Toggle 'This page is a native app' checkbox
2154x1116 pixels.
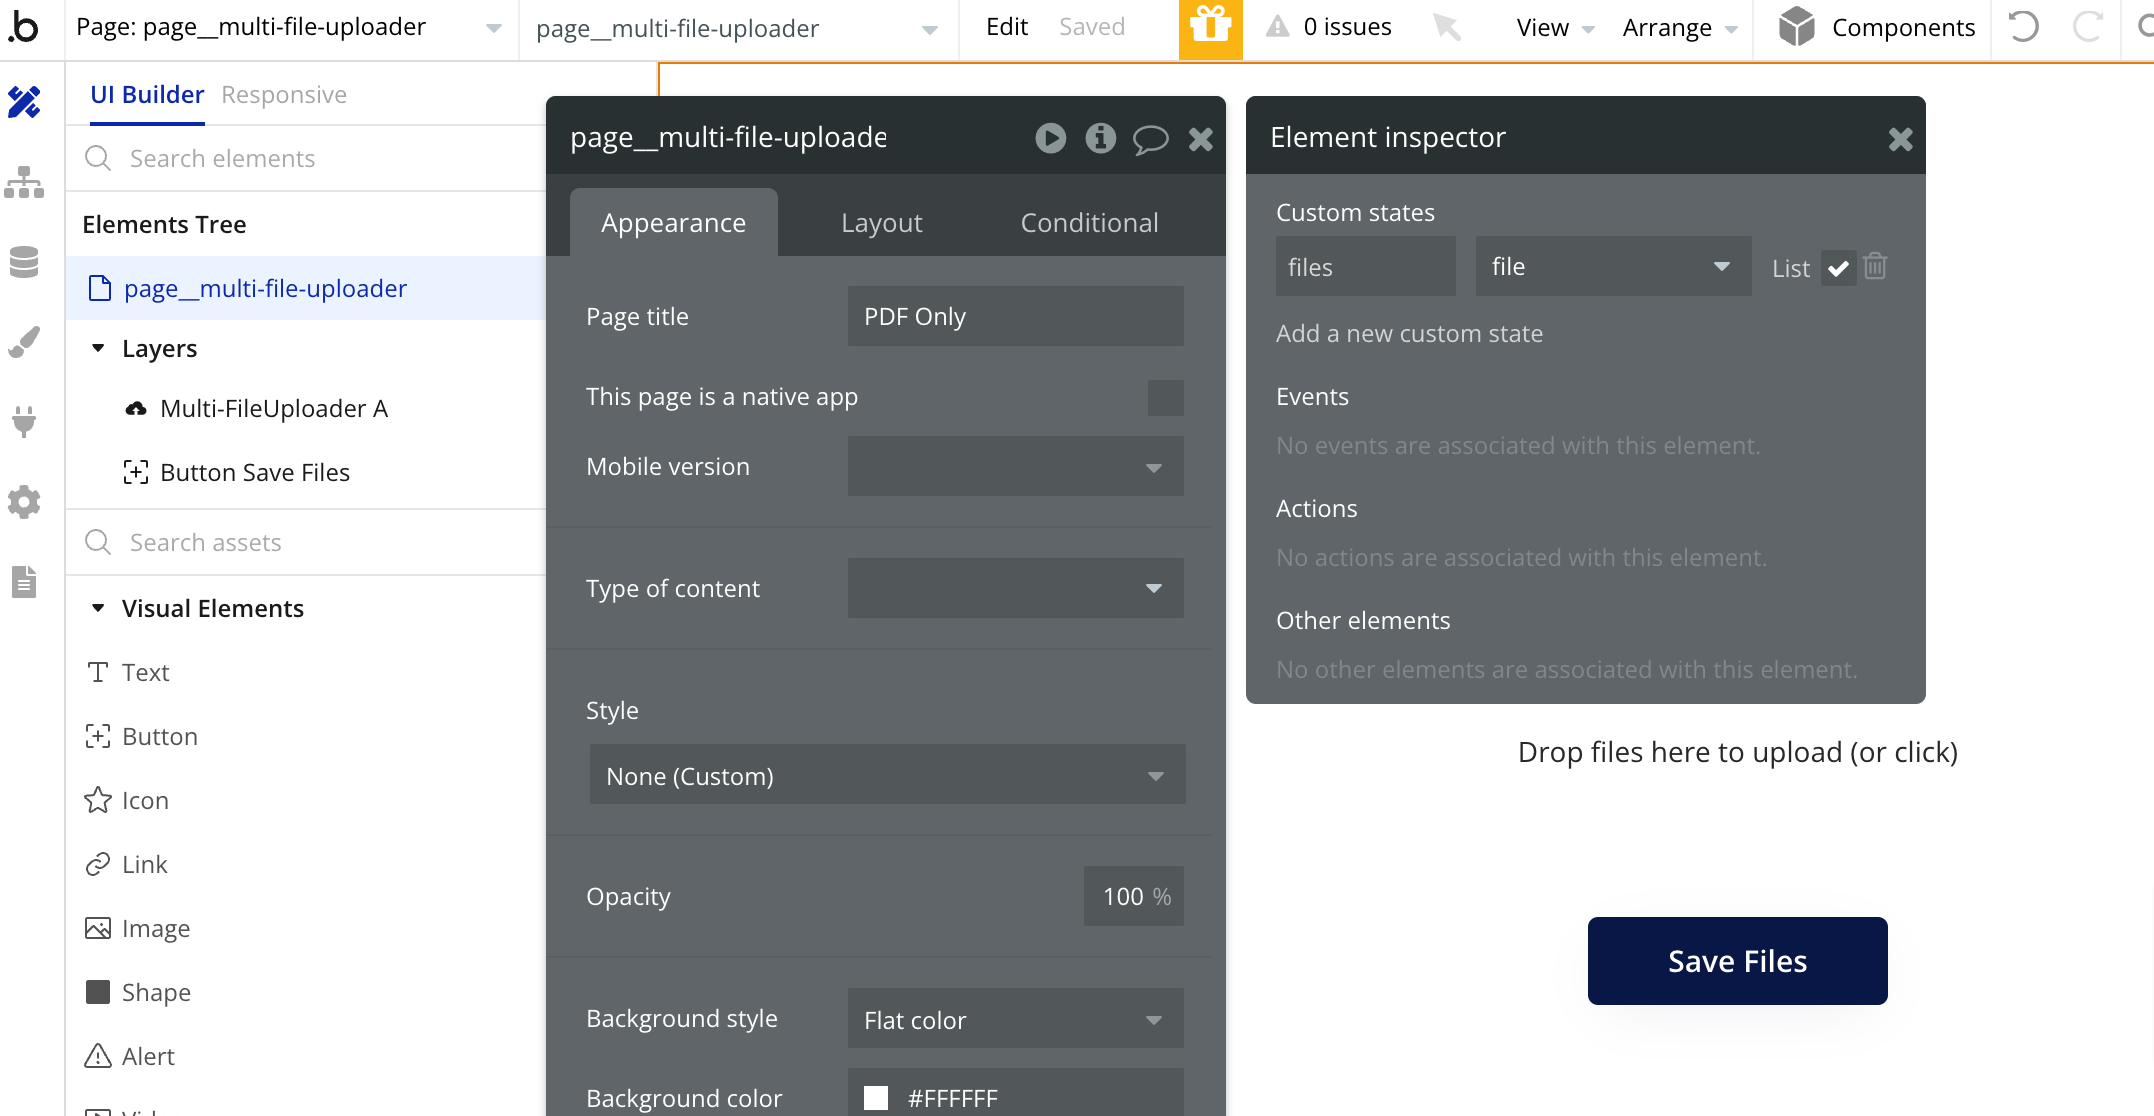[1165, 397]
